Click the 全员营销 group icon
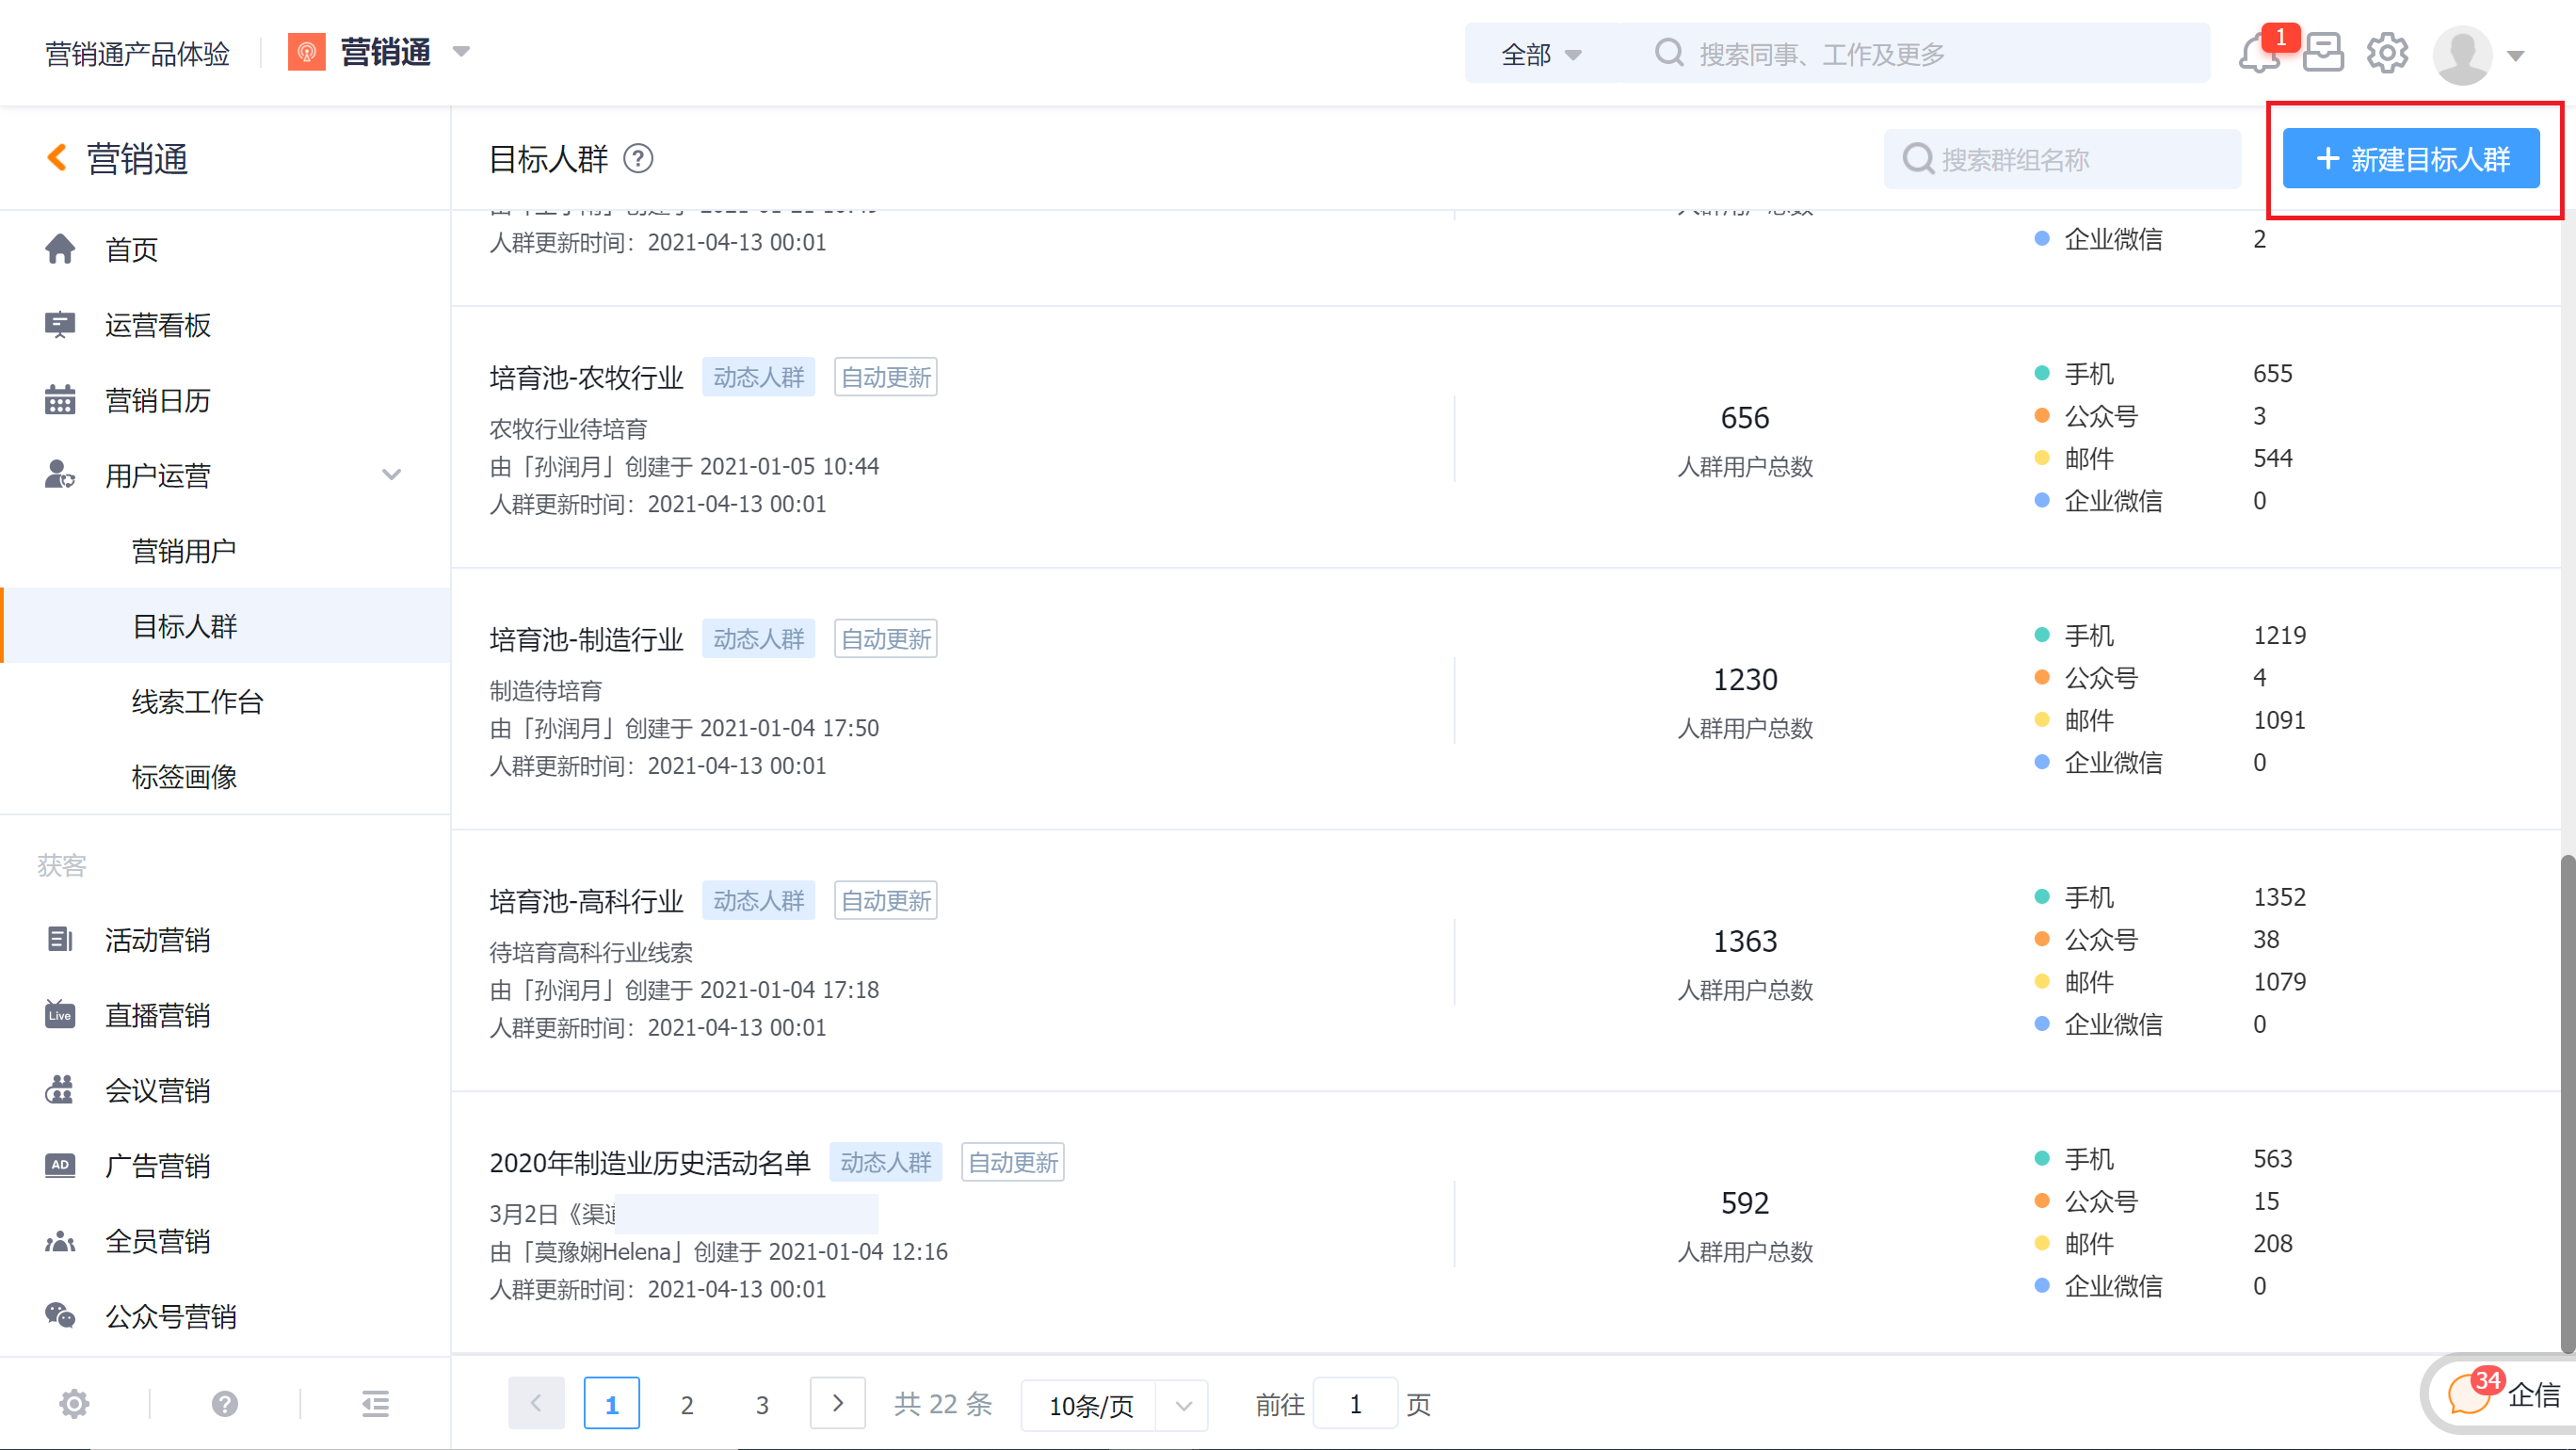 60,1241
